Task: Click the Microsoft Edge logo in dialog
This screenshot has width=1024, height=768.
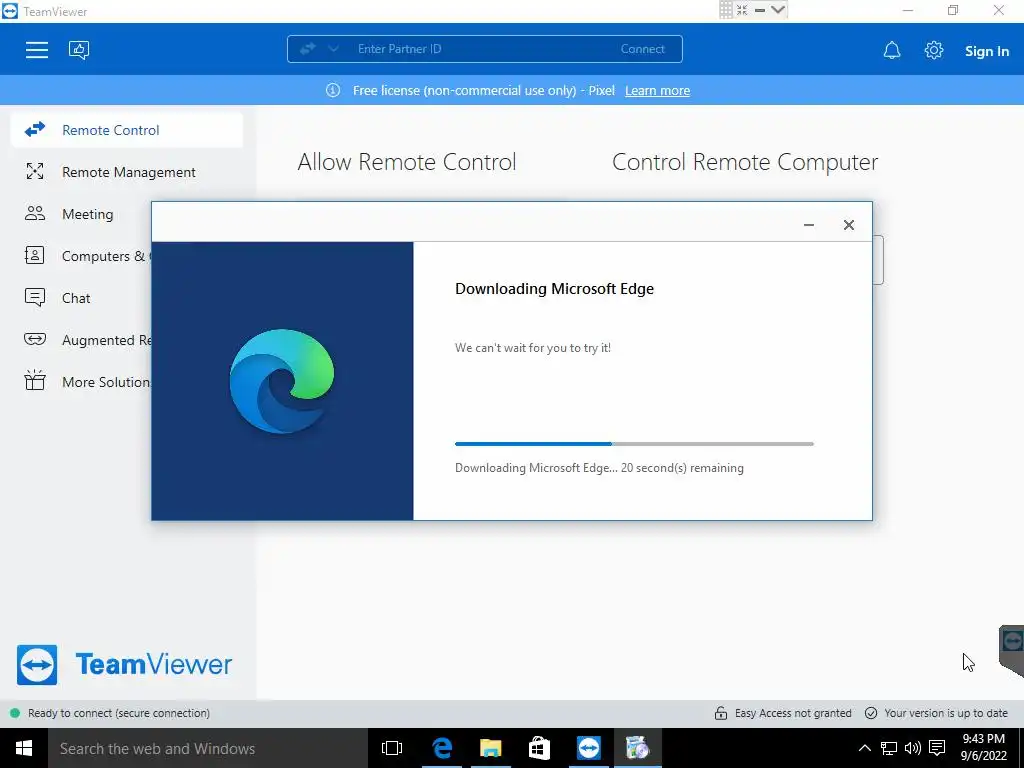Action: 282,381
